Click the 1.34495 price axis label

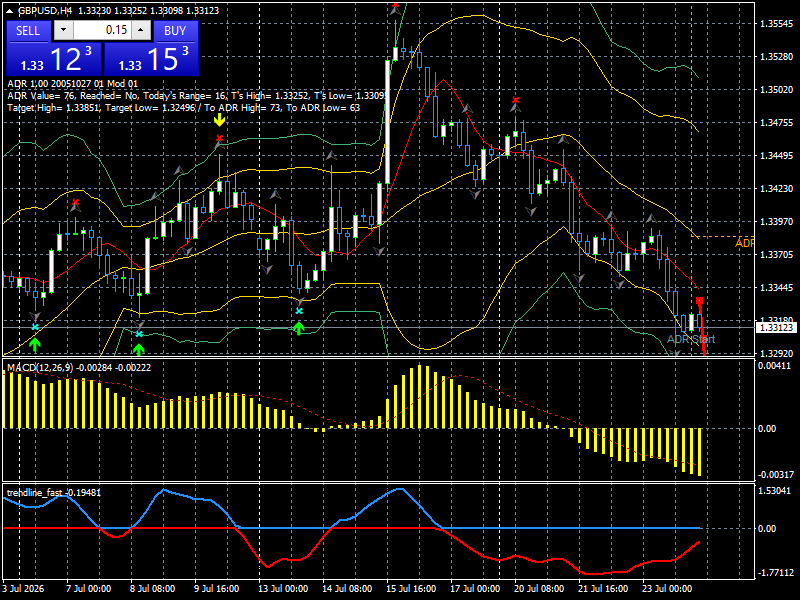point(777,156)
